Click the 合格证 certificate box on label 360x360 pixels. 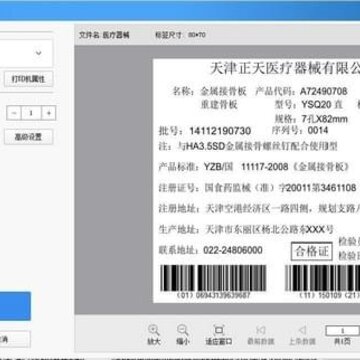click(x=312, y=251)
